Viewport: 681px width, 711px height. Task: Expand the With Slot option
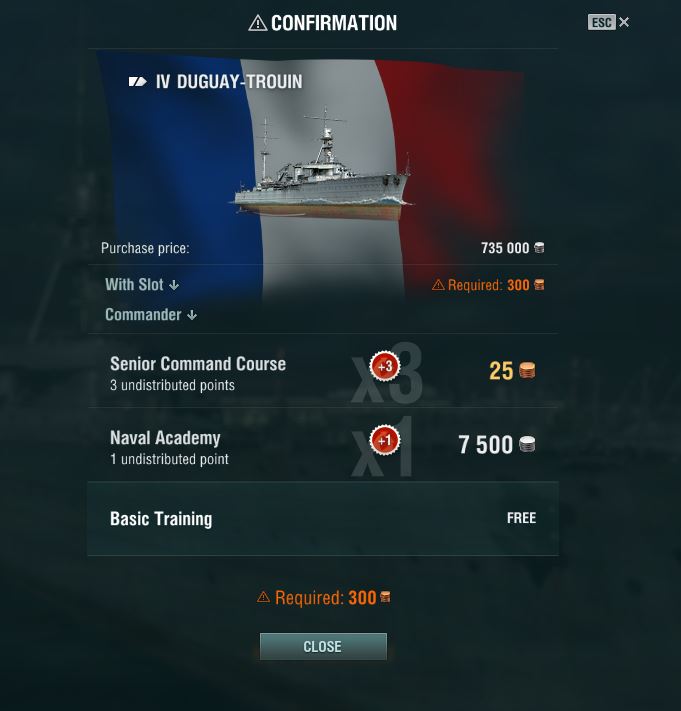click(142, 285)
